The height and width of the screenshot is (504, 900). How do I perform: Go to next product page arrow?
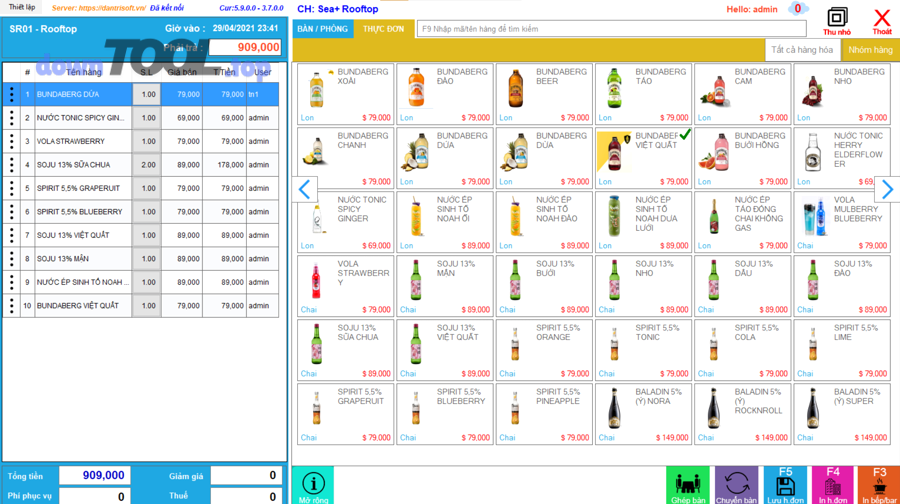pos(887,189)
